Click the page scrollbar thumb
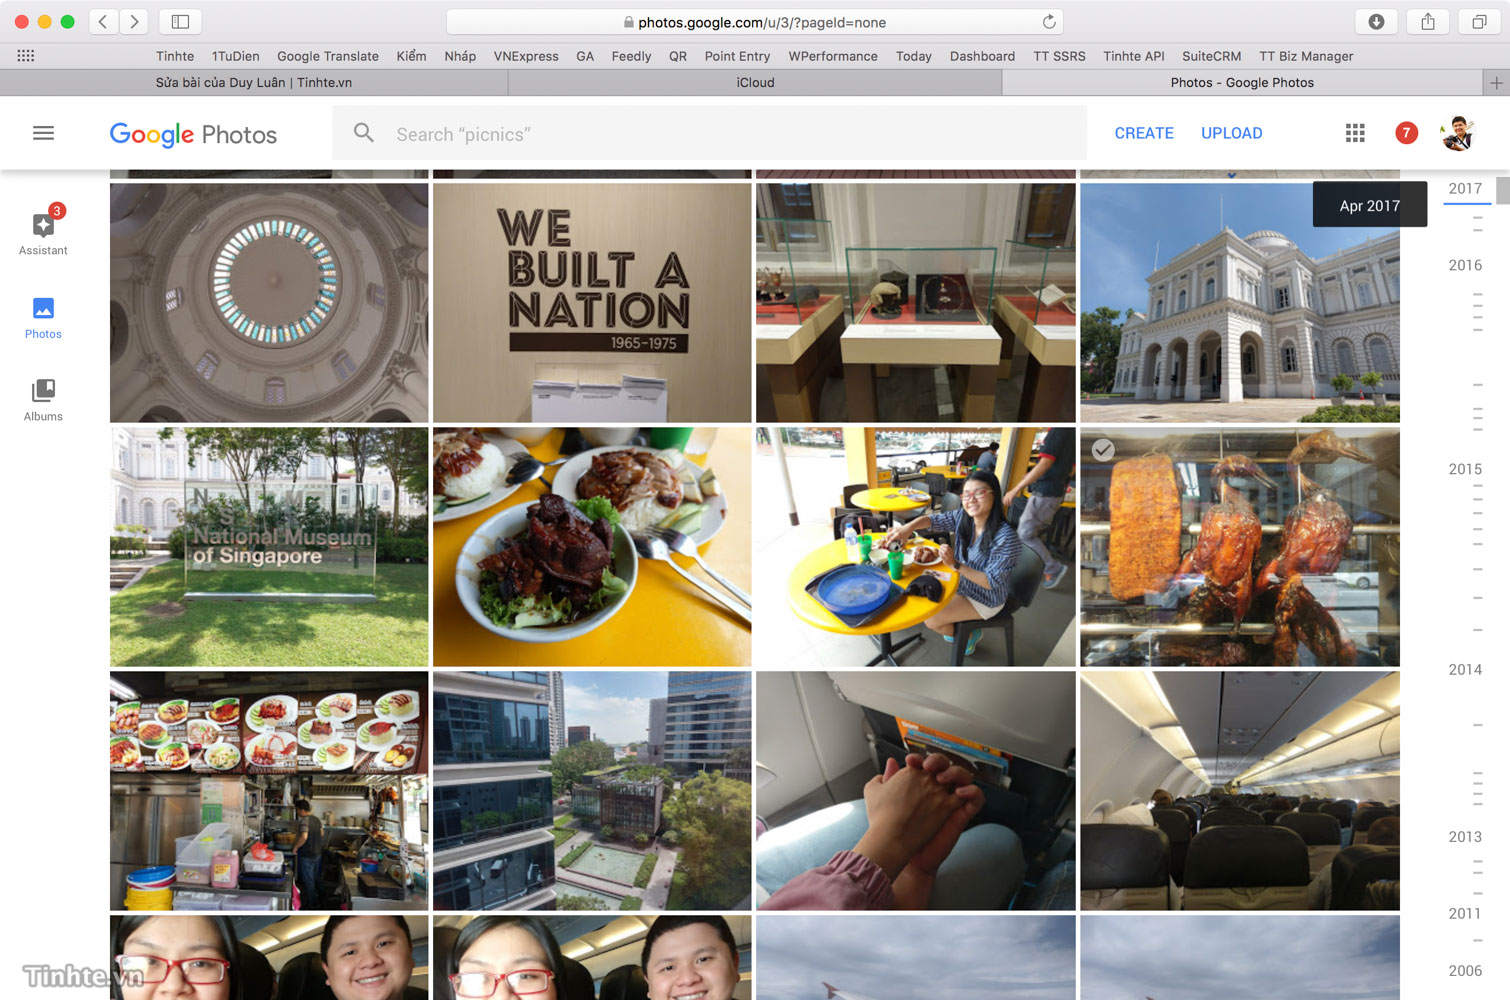Viewport: 1510px width, 1000px height. (x=1503, y=190)
